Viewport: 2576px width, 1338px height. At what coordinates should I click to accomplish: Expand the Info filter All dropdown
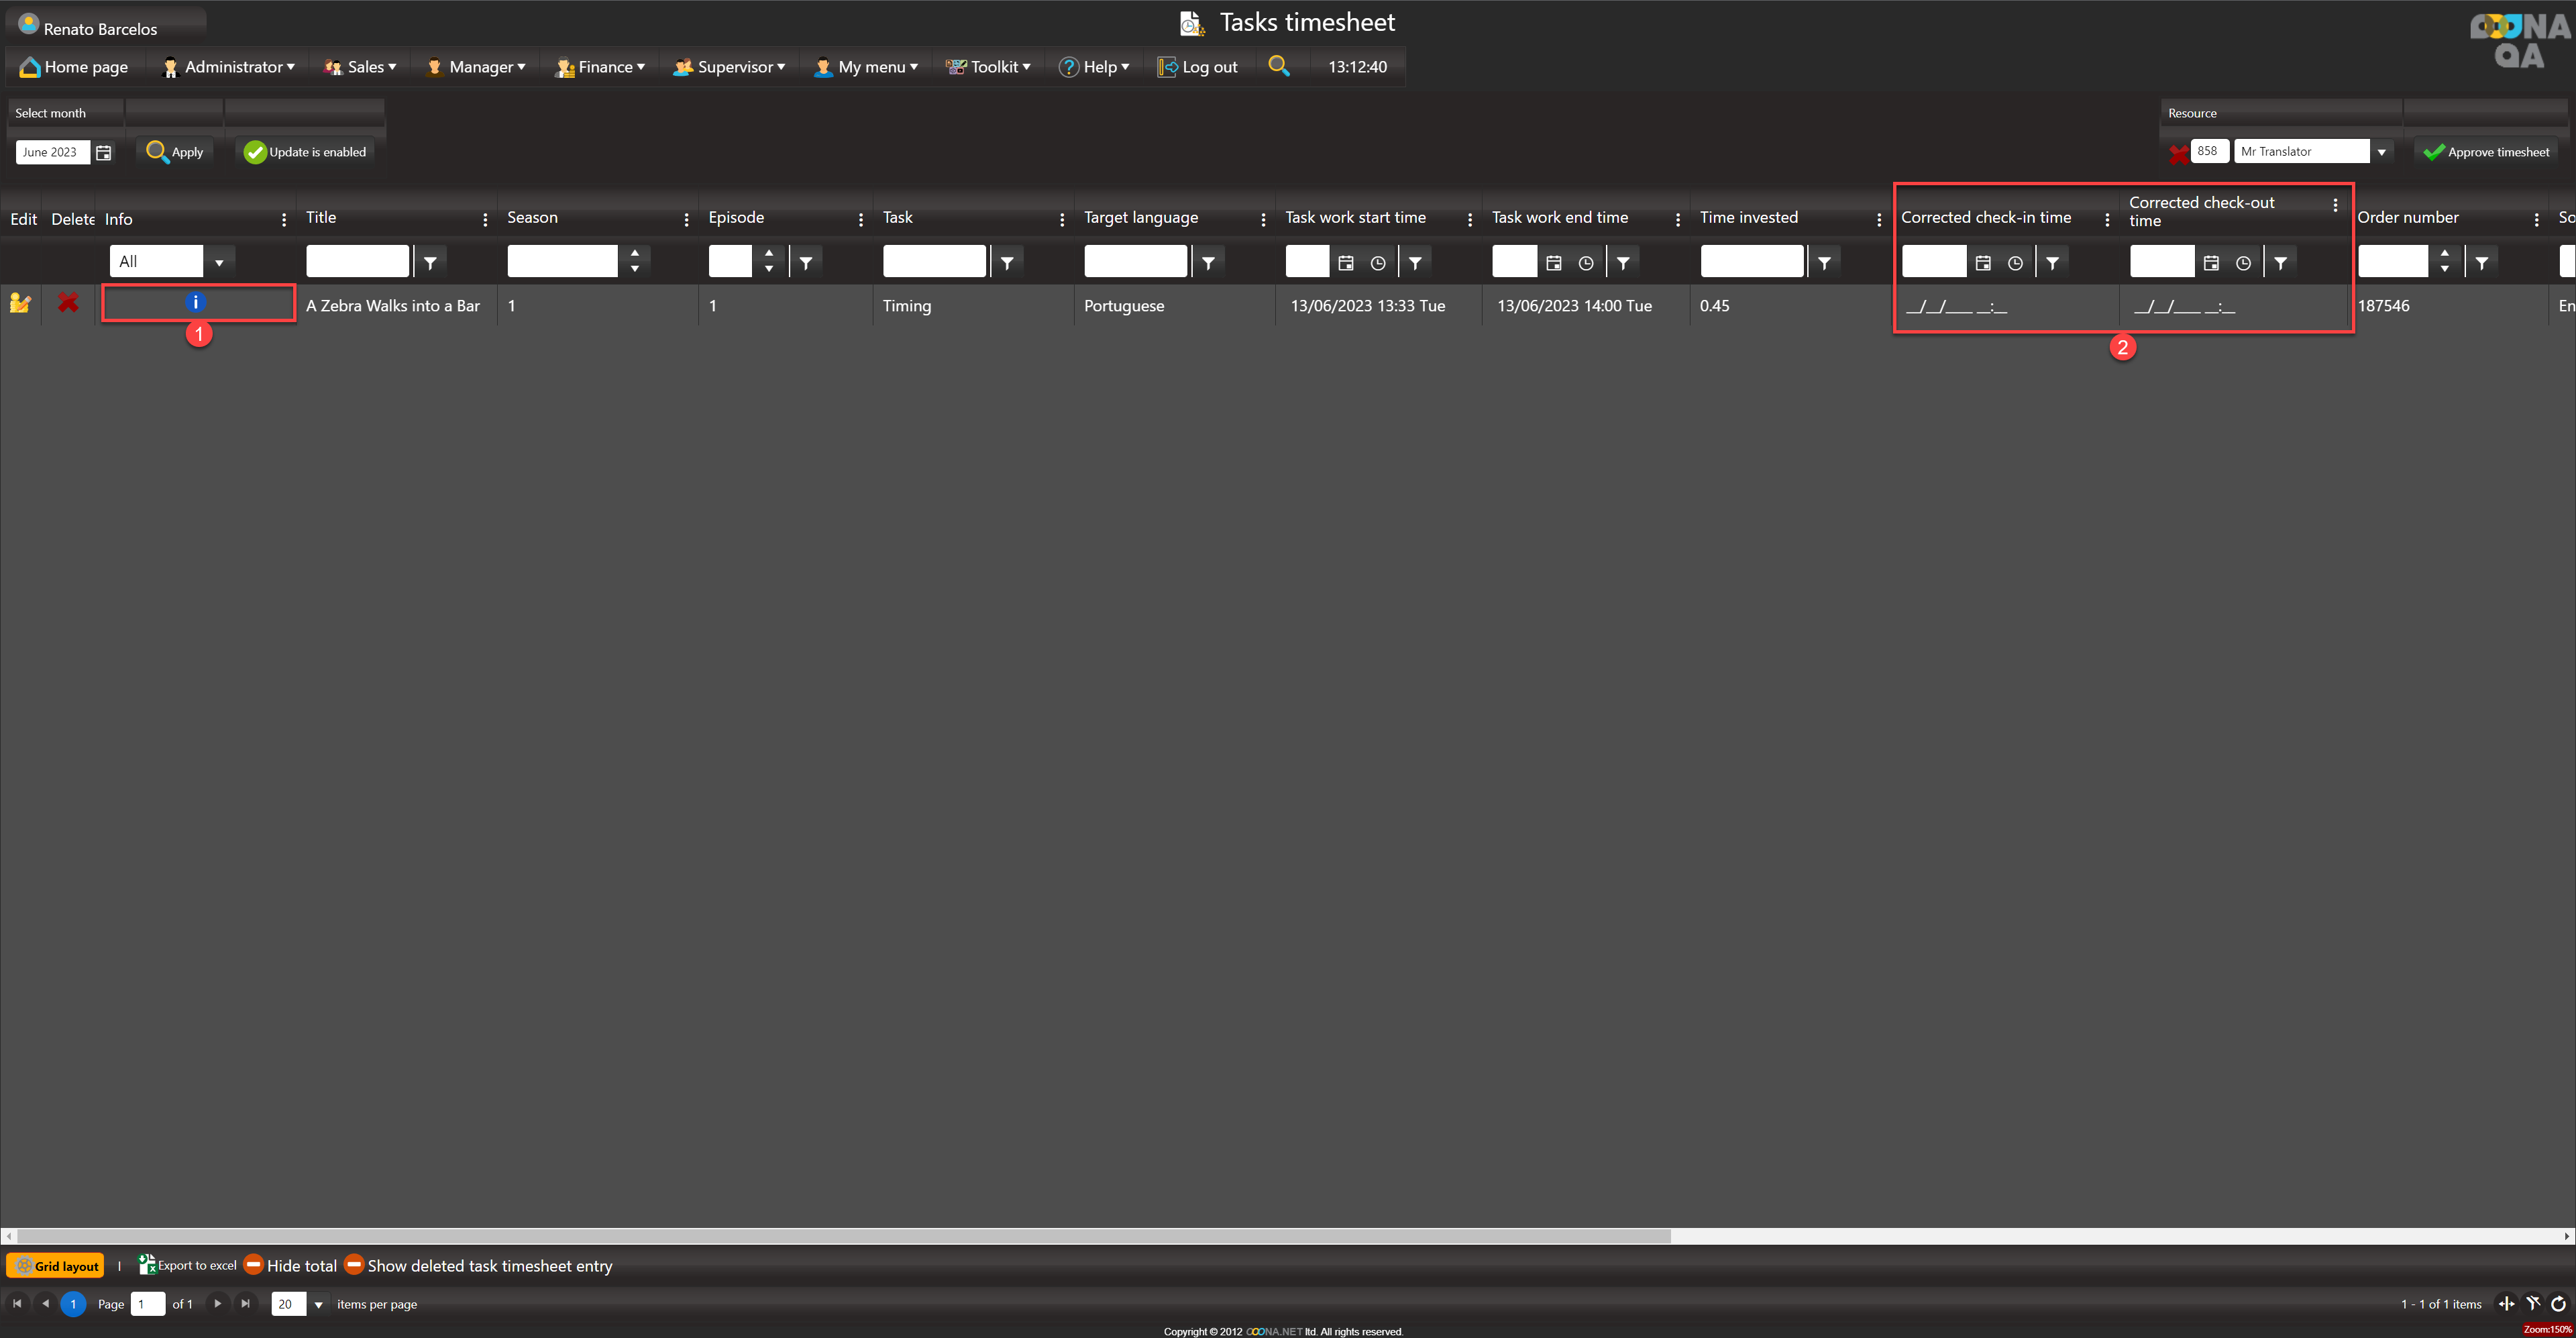pyautogui.click(x=219, y=262)
